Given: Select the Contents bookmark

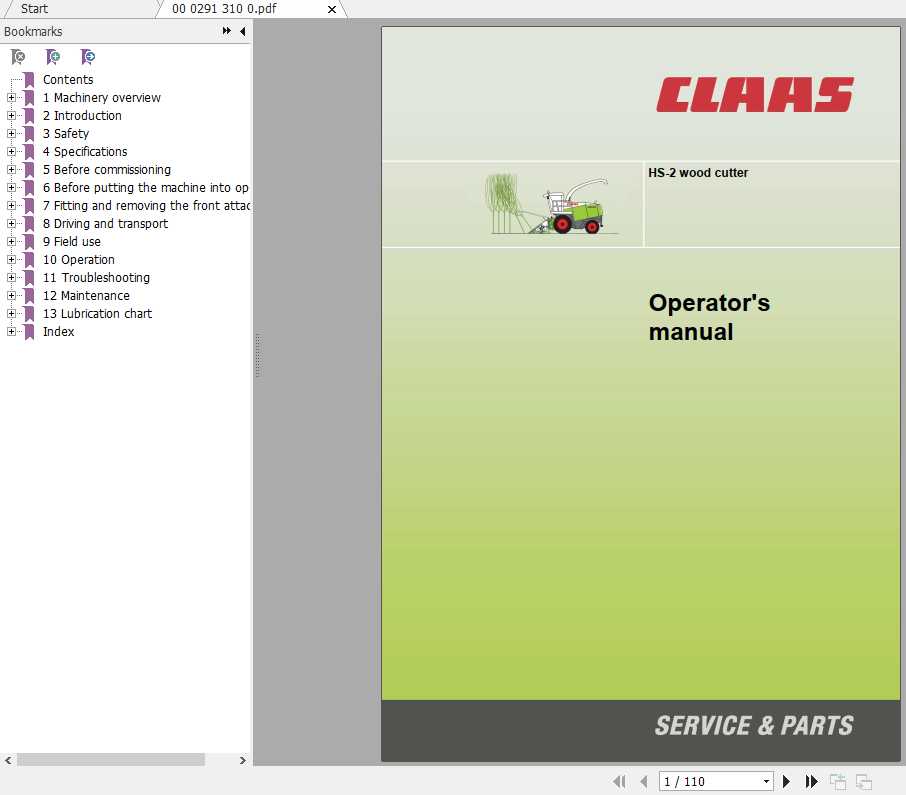Looking at the screenshot, I should 68,79.
